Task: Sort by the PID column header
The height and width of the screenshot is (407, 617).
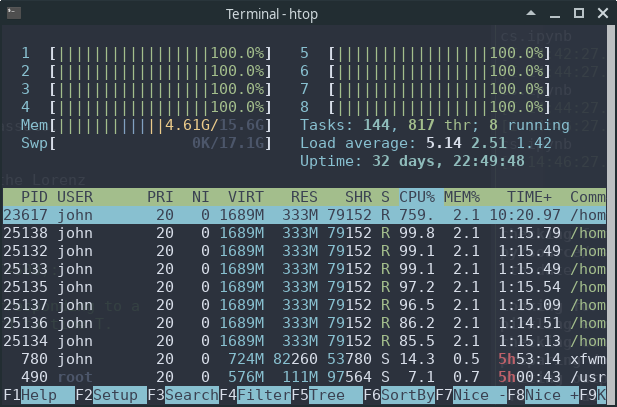Action: coord(34,197)
